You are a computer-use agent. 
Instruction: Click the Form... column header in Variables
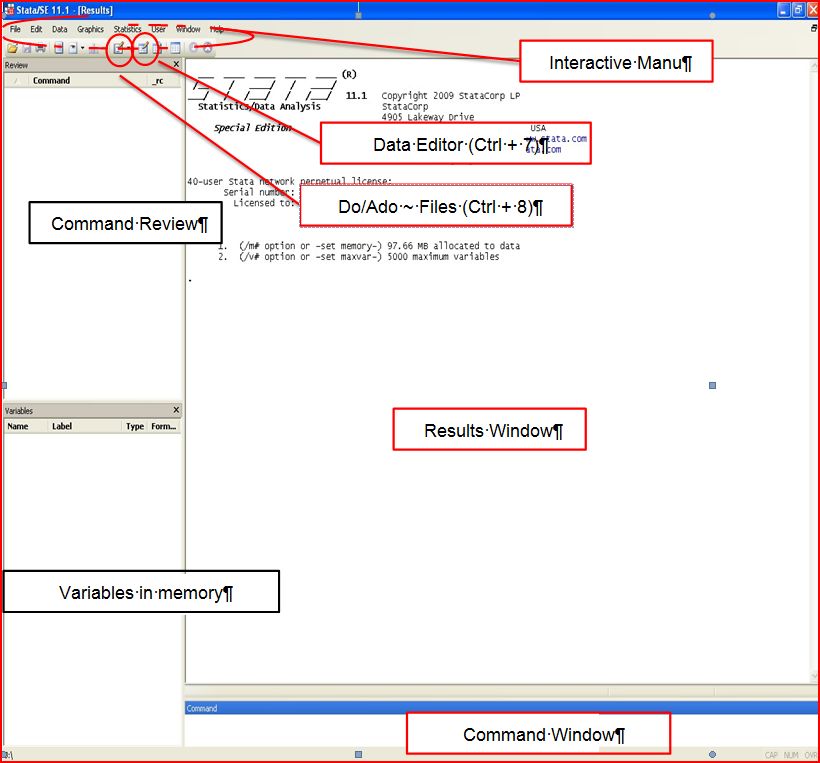(x=164, y=426)
